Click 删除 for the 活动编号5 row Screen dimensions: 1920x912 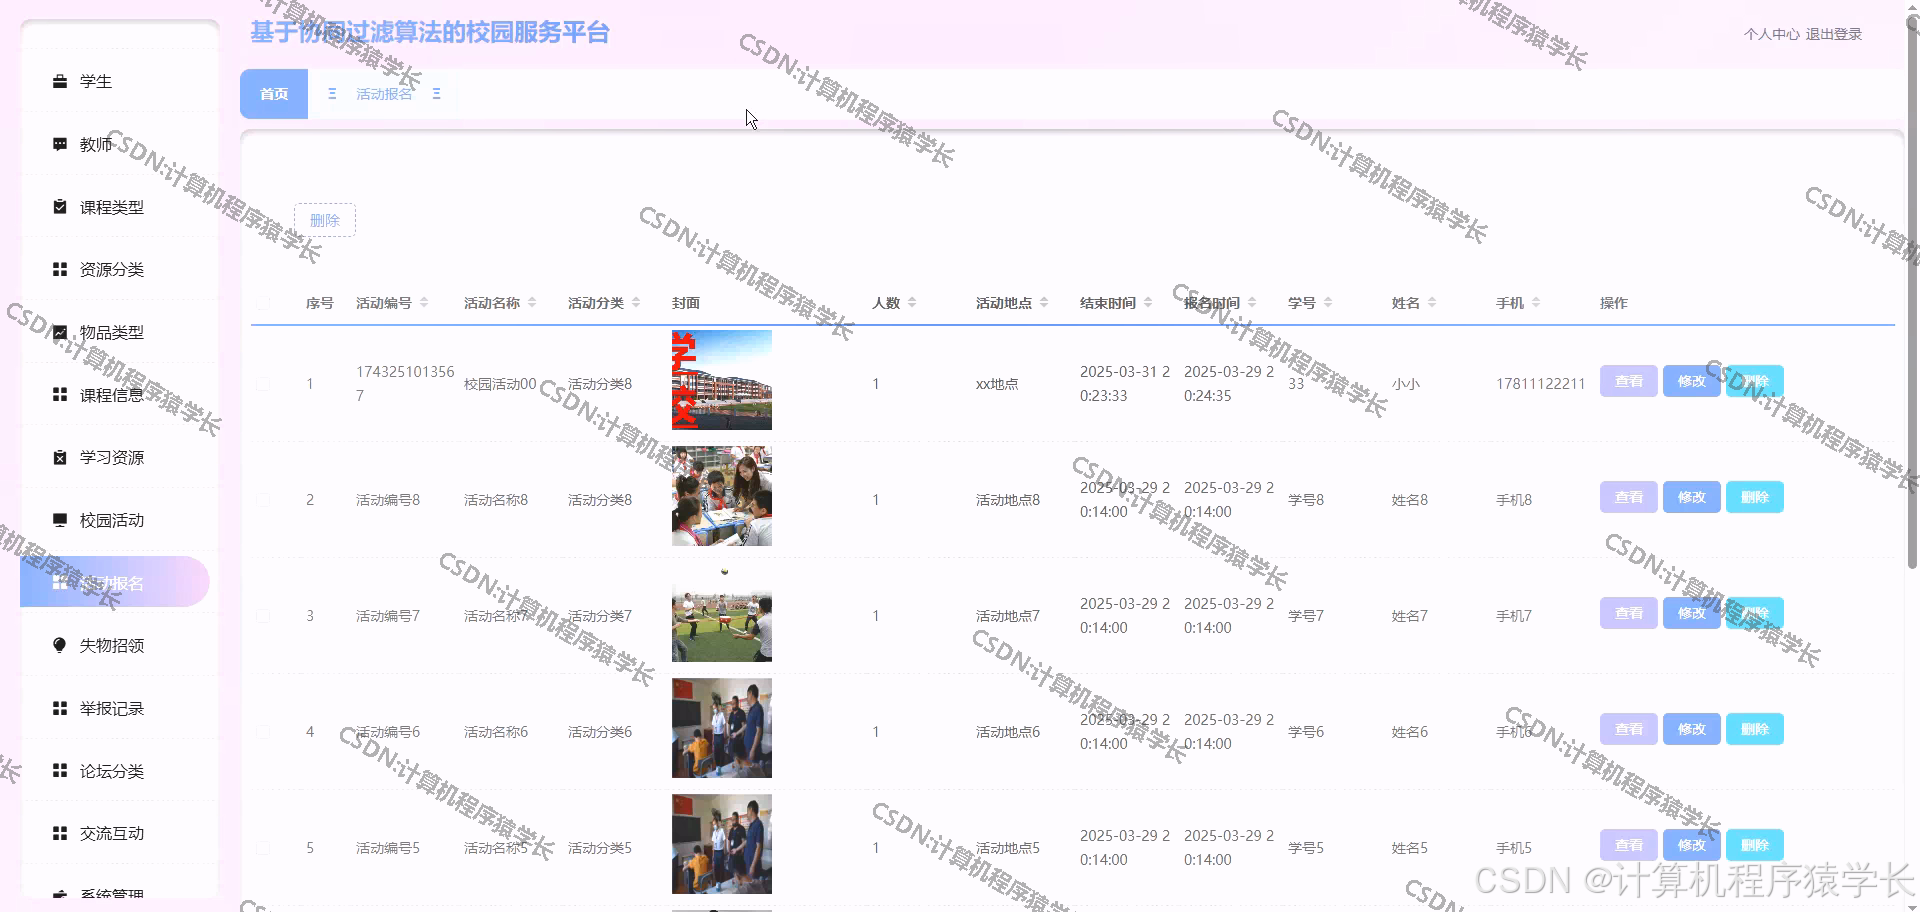[1754, 845]
